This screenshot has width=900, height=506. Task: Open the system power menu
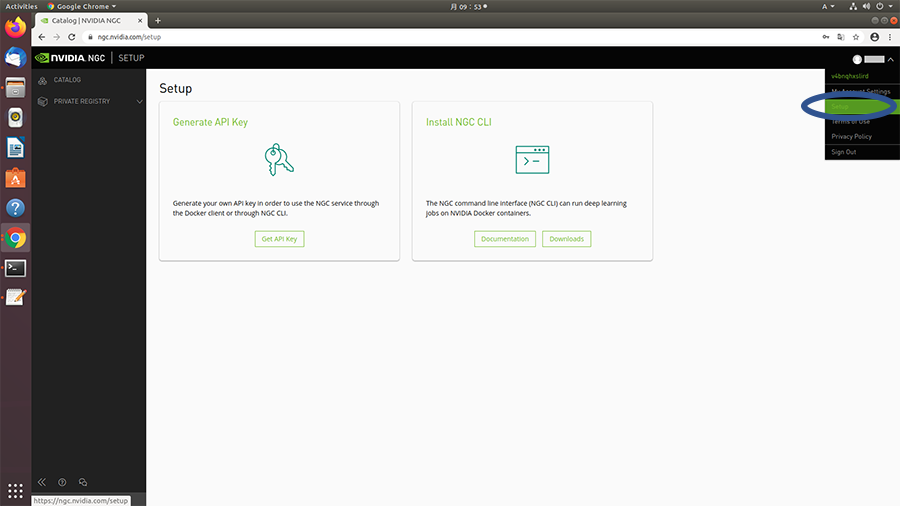point(883,6)
